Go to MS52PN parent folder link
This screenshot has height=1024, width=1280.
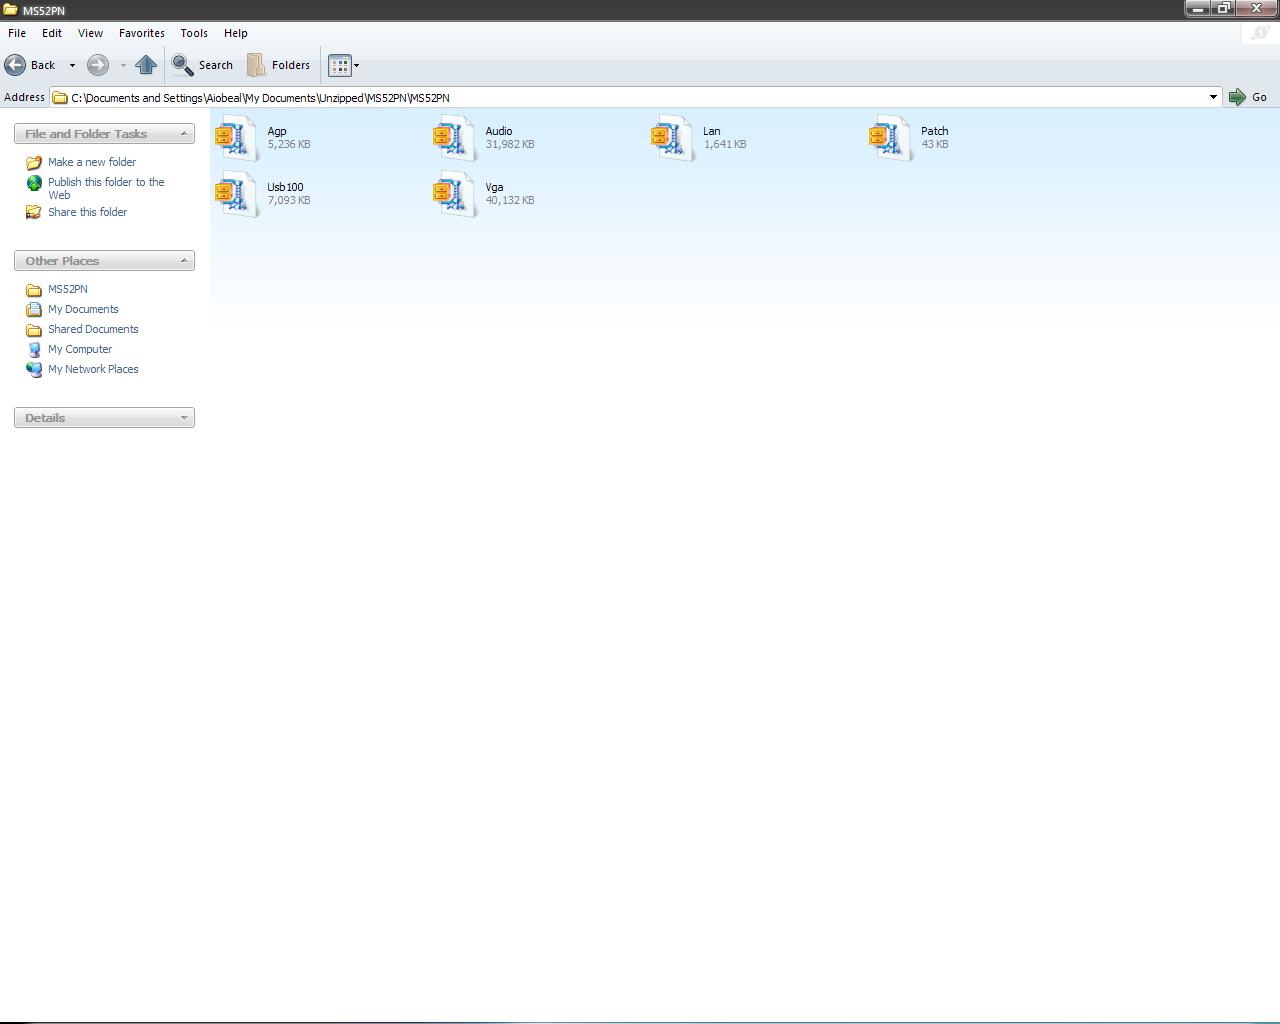coord(68,289)
